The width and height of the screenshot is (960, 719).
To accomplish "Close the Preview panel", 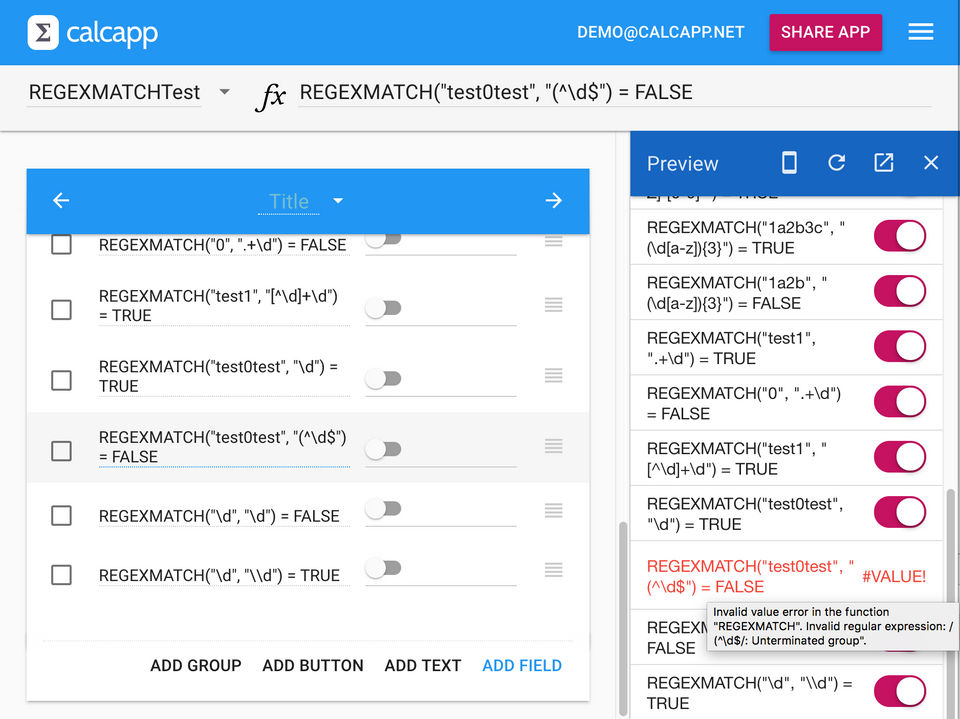I will [x=931, y=163].
